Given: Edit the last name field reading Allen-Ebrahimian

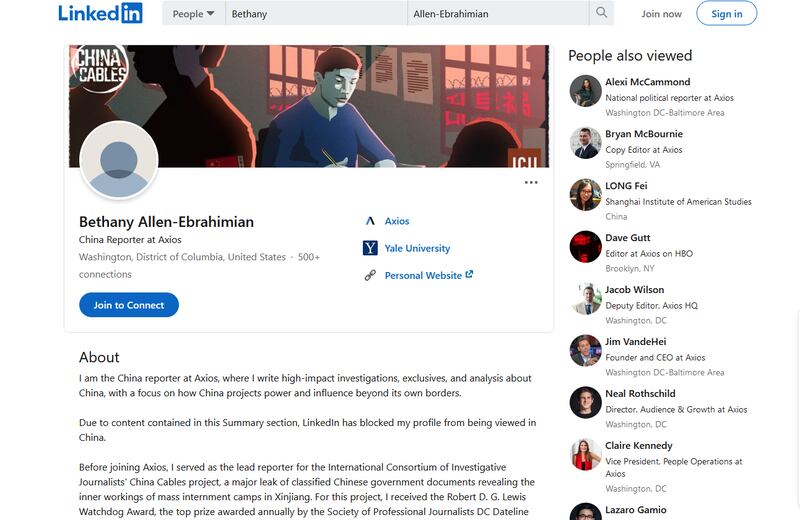Looking at the screenshot, I should click(498, 14).
